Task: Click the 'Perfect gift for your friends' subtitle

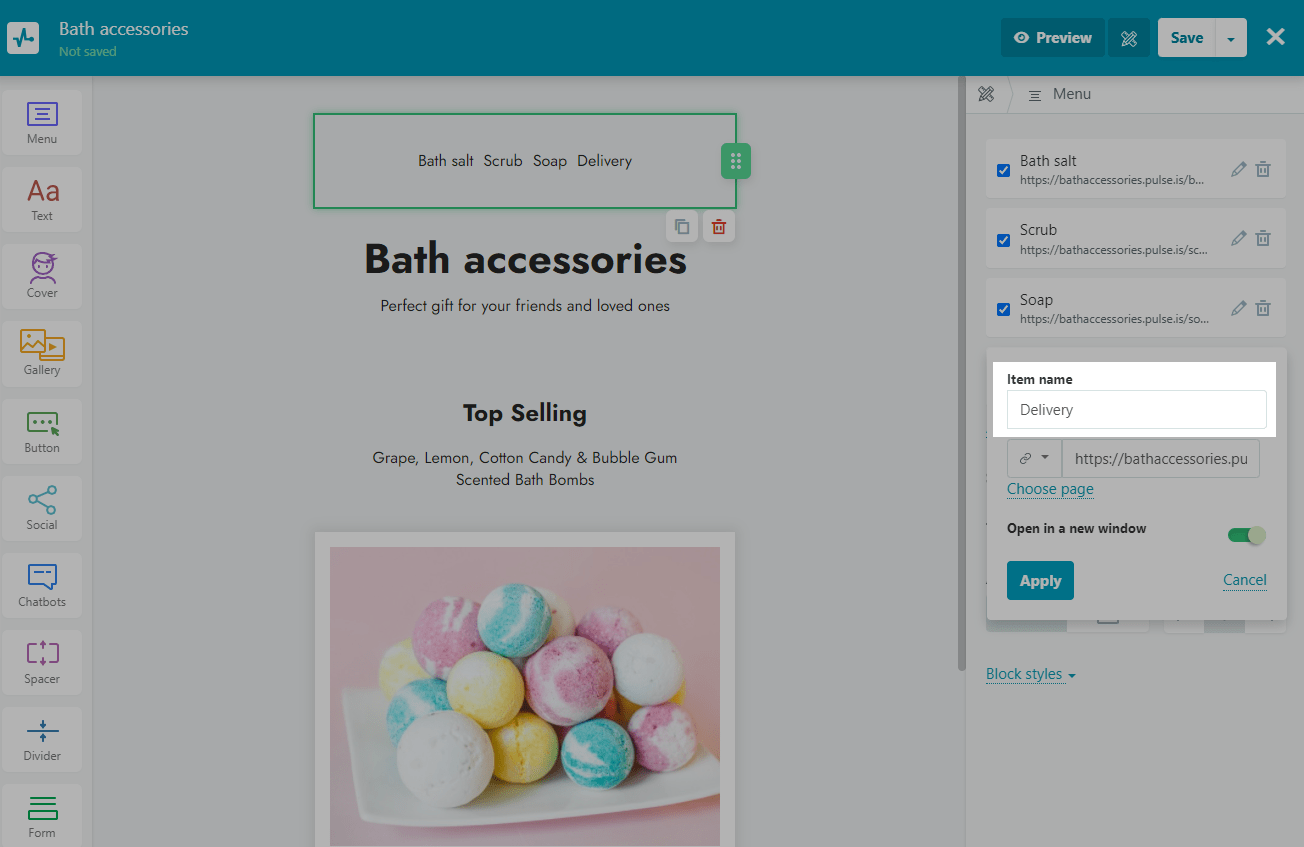Action: [x=525, y=306]
